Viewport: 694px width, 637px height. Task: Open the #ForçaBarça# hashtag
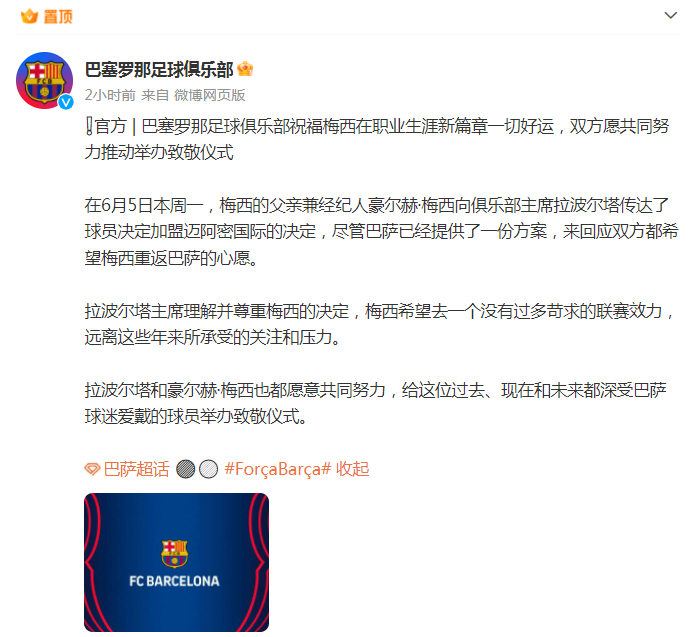point(278,469)
